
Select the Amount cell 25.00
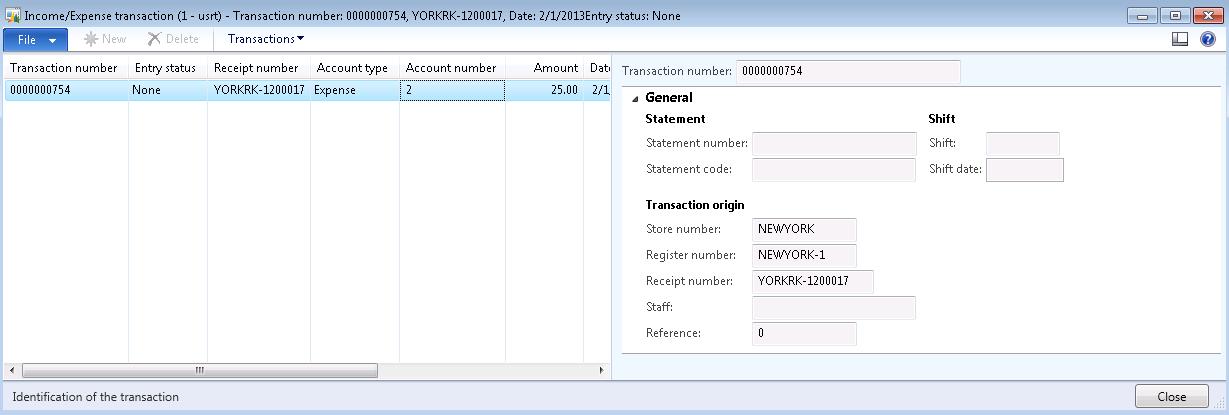pos(545,90)
